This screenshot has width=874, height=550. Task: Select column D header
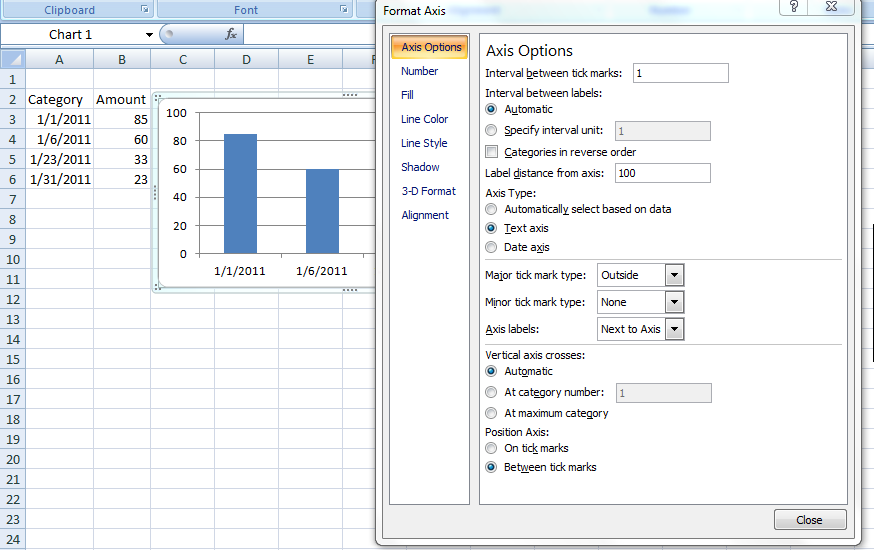[x=246, y=59]
